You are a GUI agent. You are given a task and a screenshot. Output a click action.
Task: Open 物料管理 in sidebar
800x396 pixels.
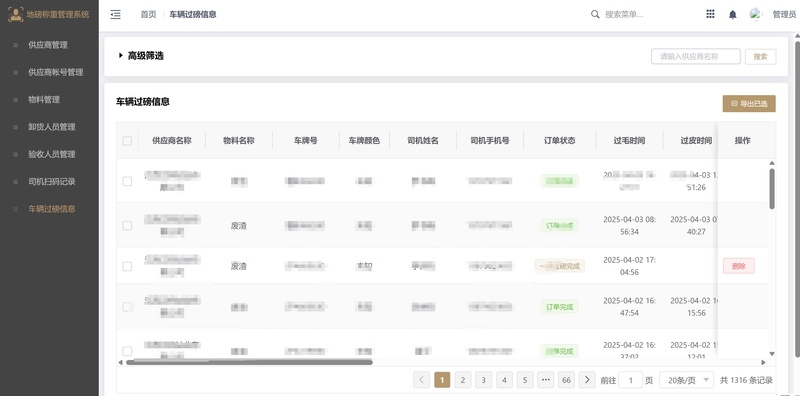(x=44, y=100)
